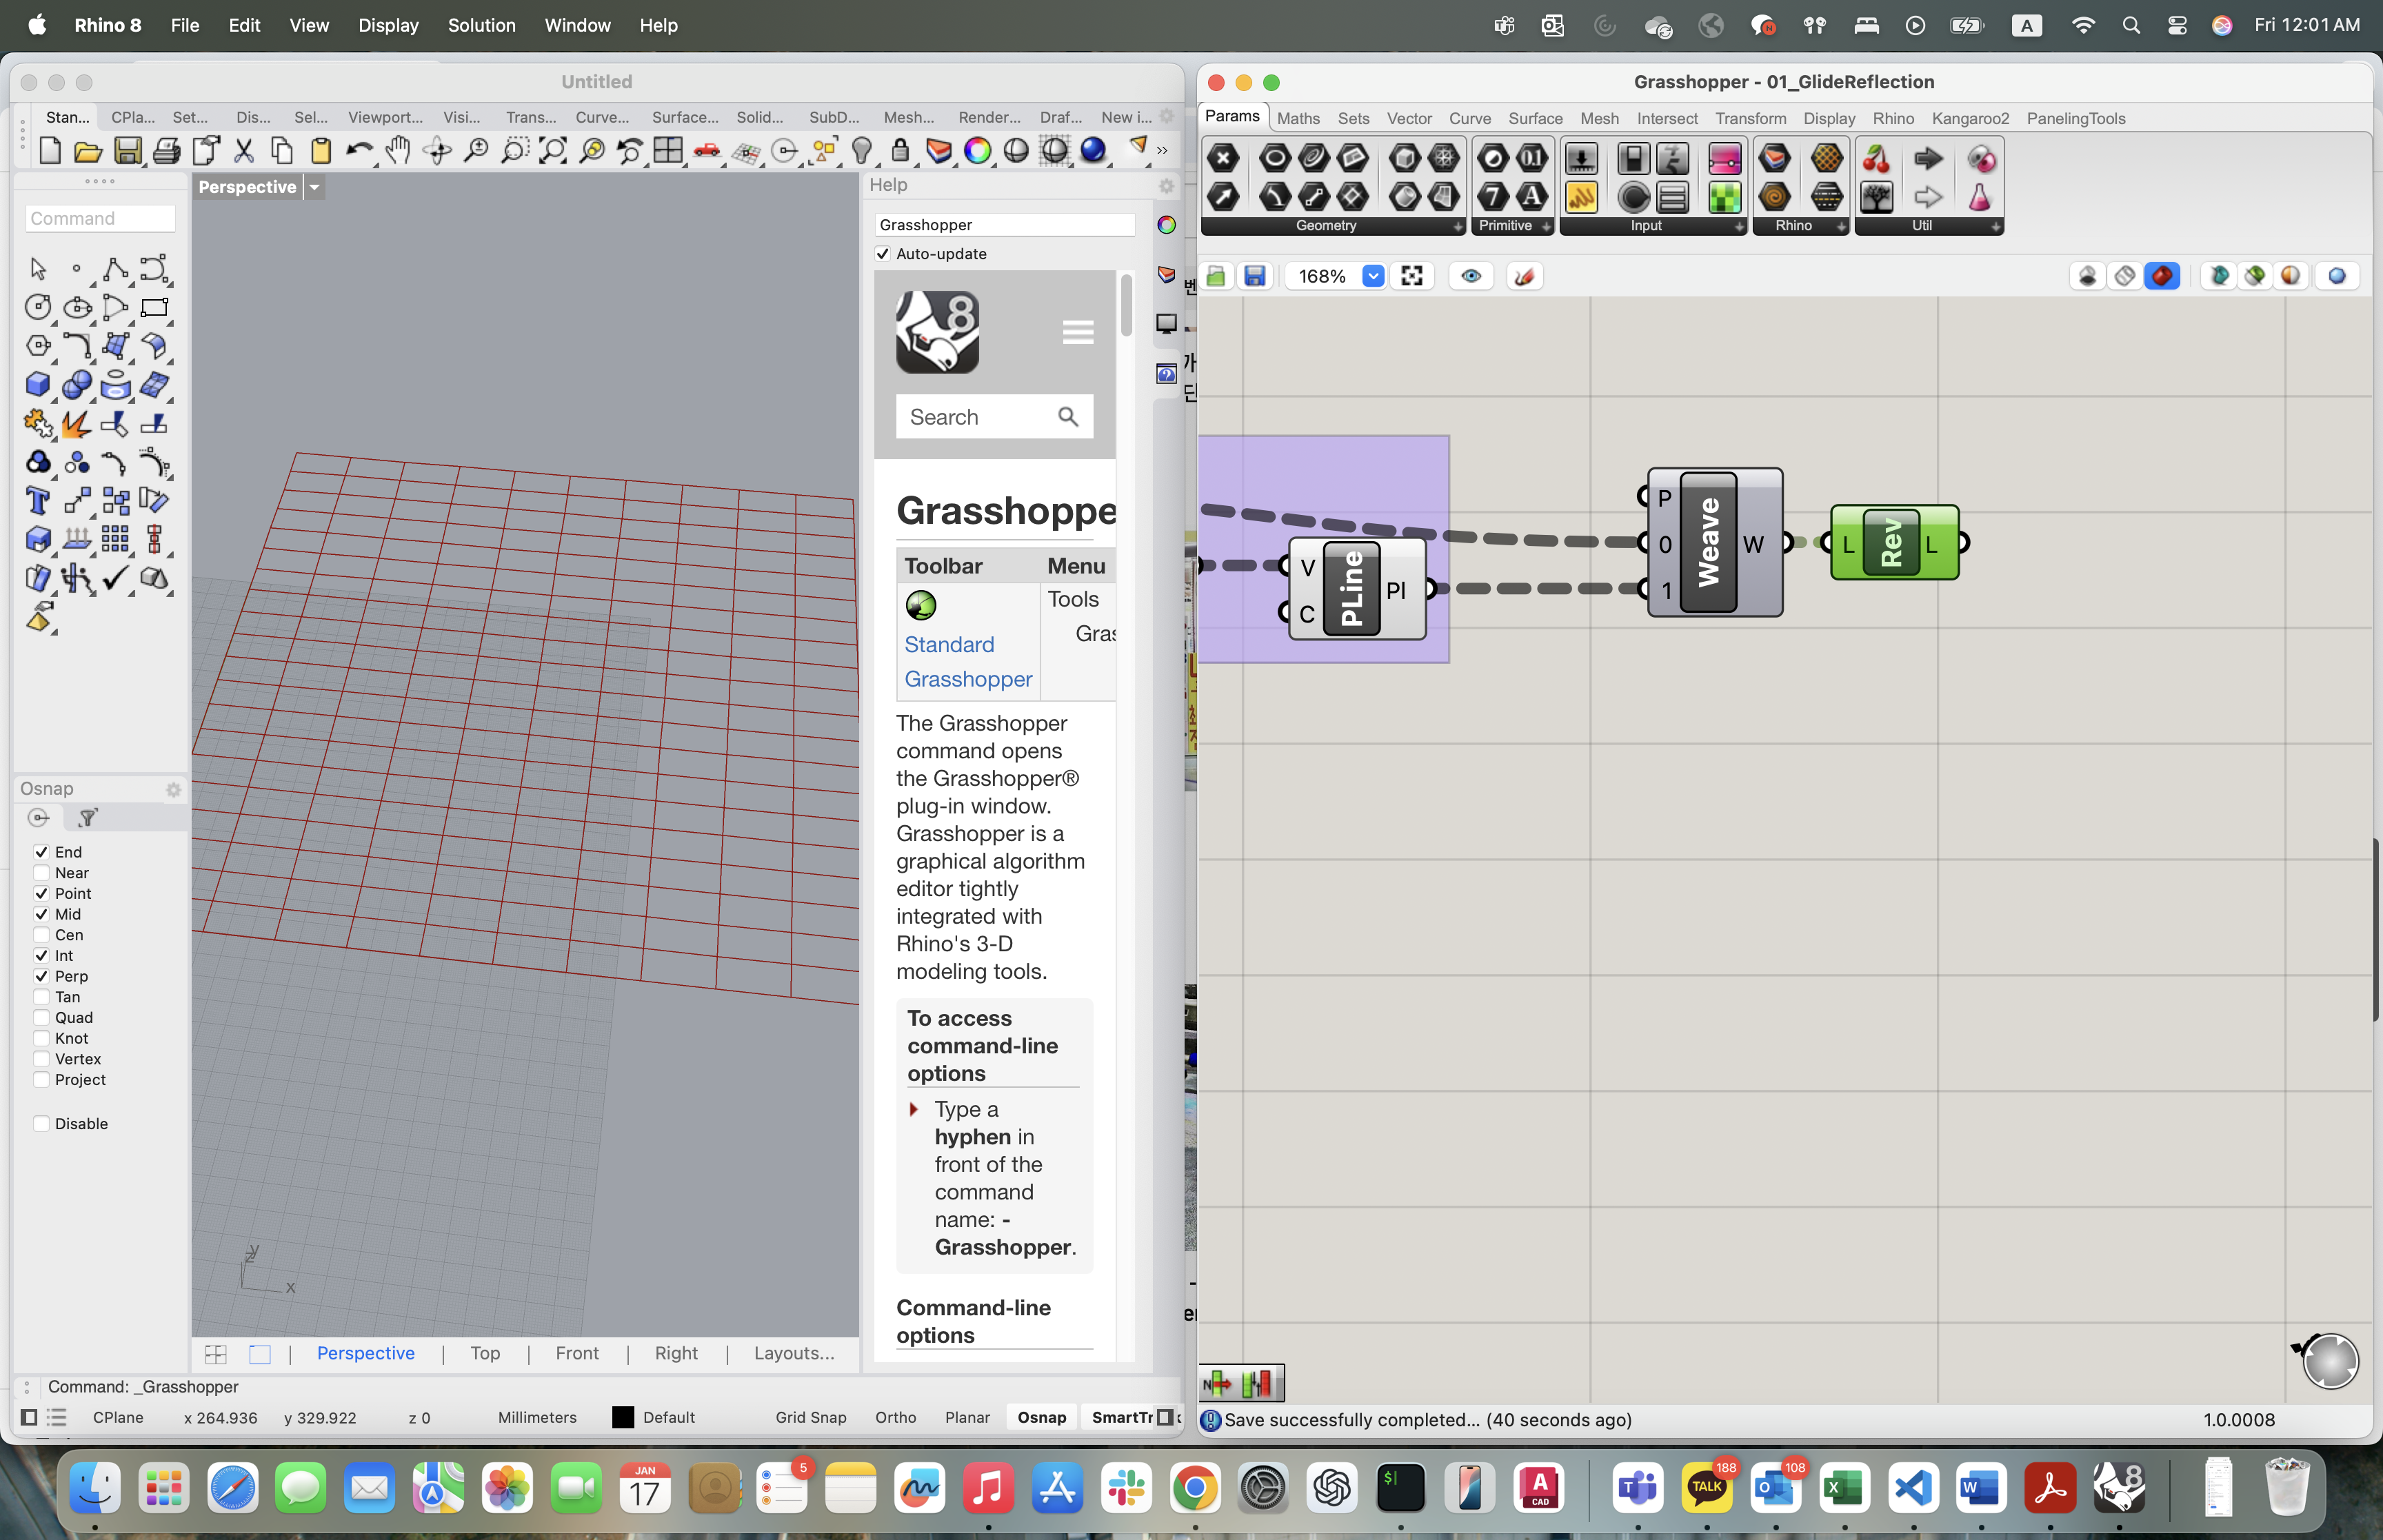
Task: Click the black Default layer color swatch
Action: 623,1417
